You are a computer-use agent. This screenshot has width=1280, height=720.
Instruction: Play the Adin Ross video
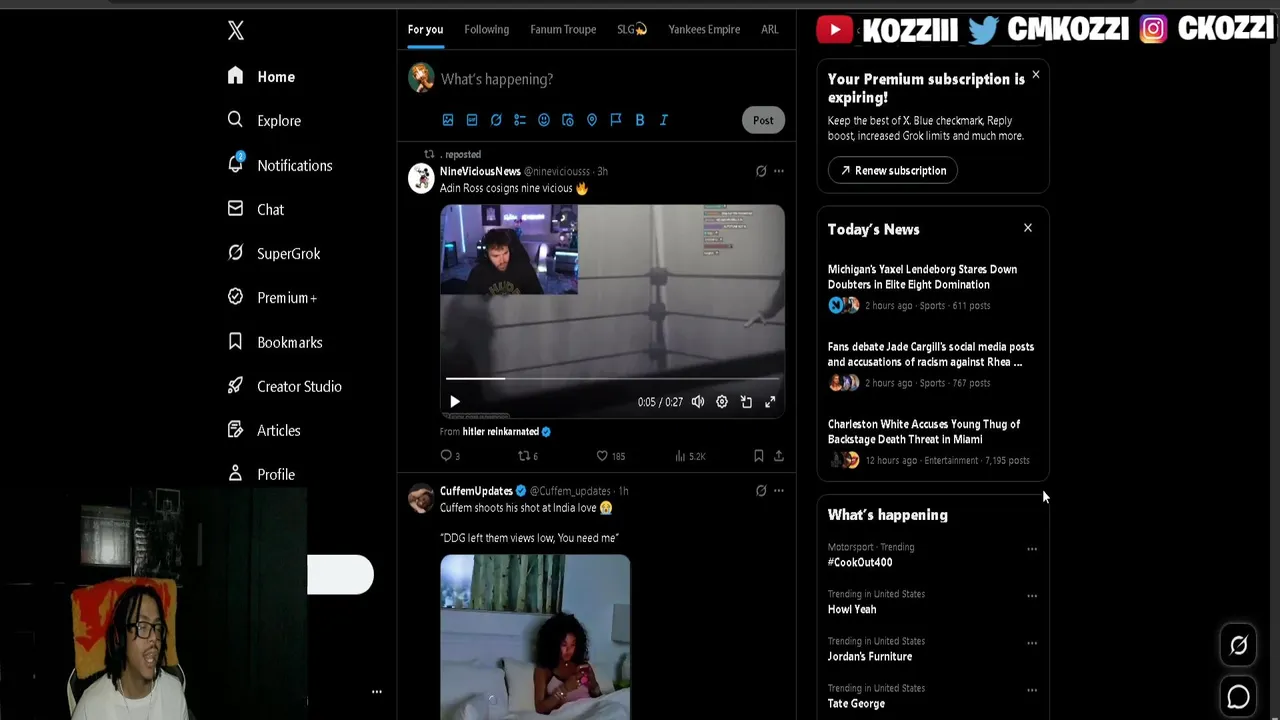click(x=455, y=402)
